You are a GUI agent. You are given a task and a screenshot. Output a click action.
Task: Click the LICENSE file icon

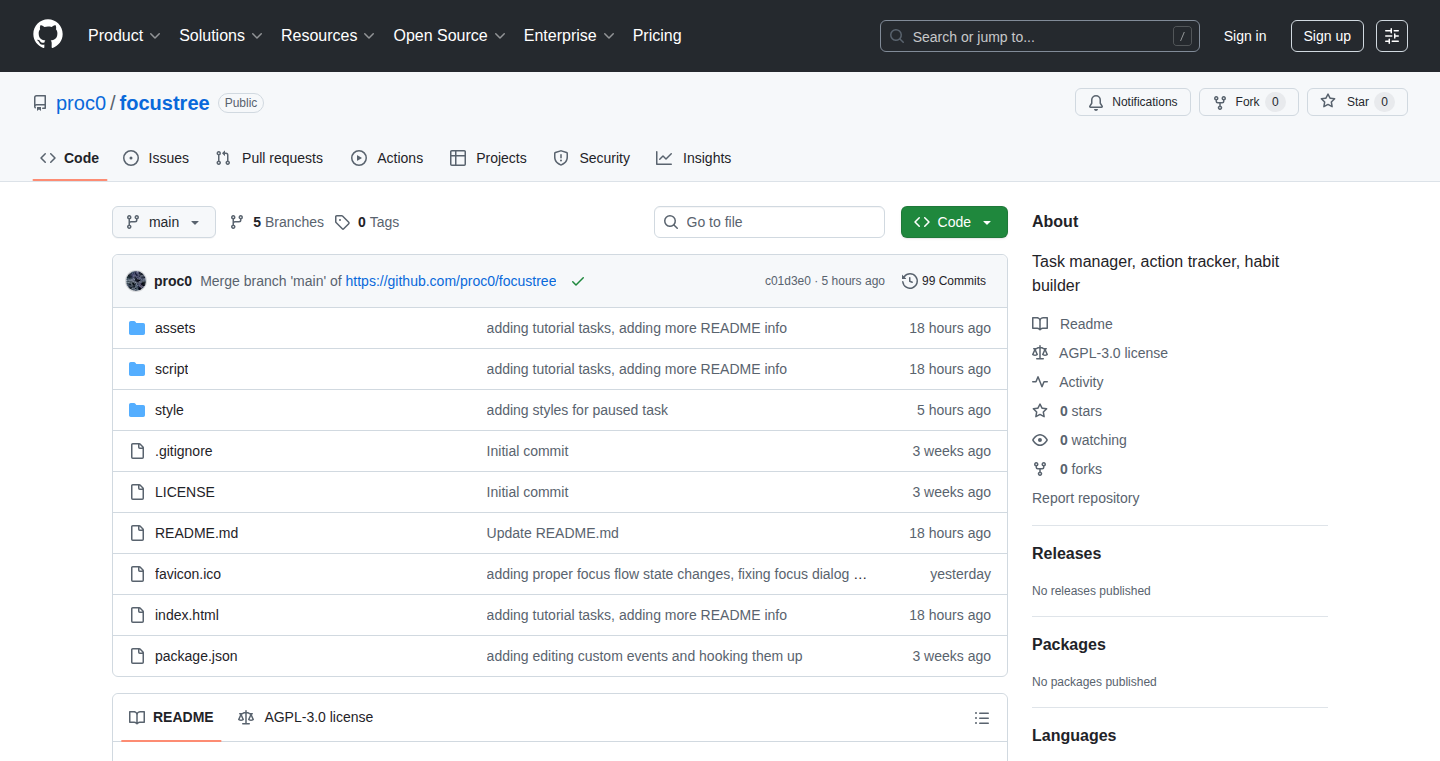(x=137, y=492)
